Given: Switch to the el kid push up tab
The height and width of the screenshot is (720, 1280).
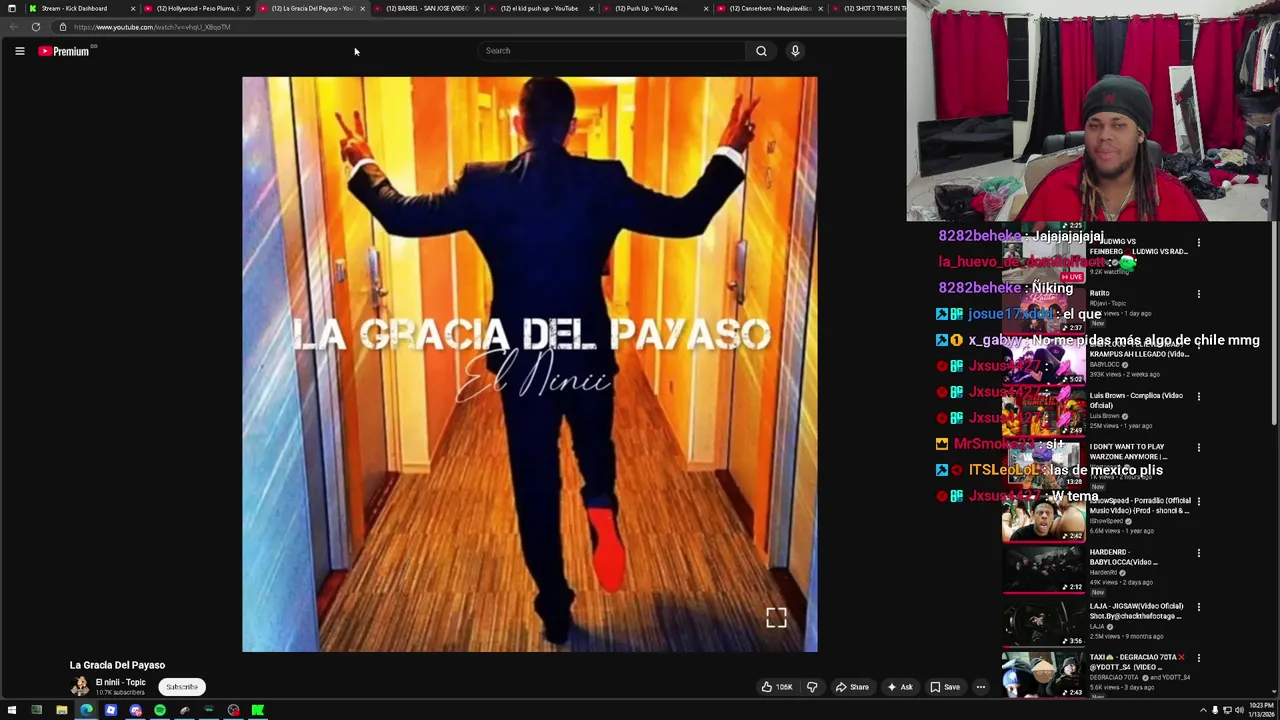Looking at the screenshot, I should (539, 8).
